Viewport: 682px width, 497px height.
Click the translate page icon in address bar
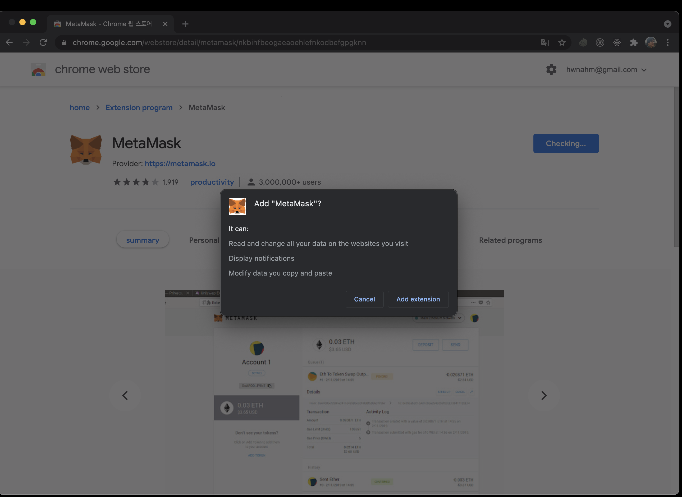545,43
